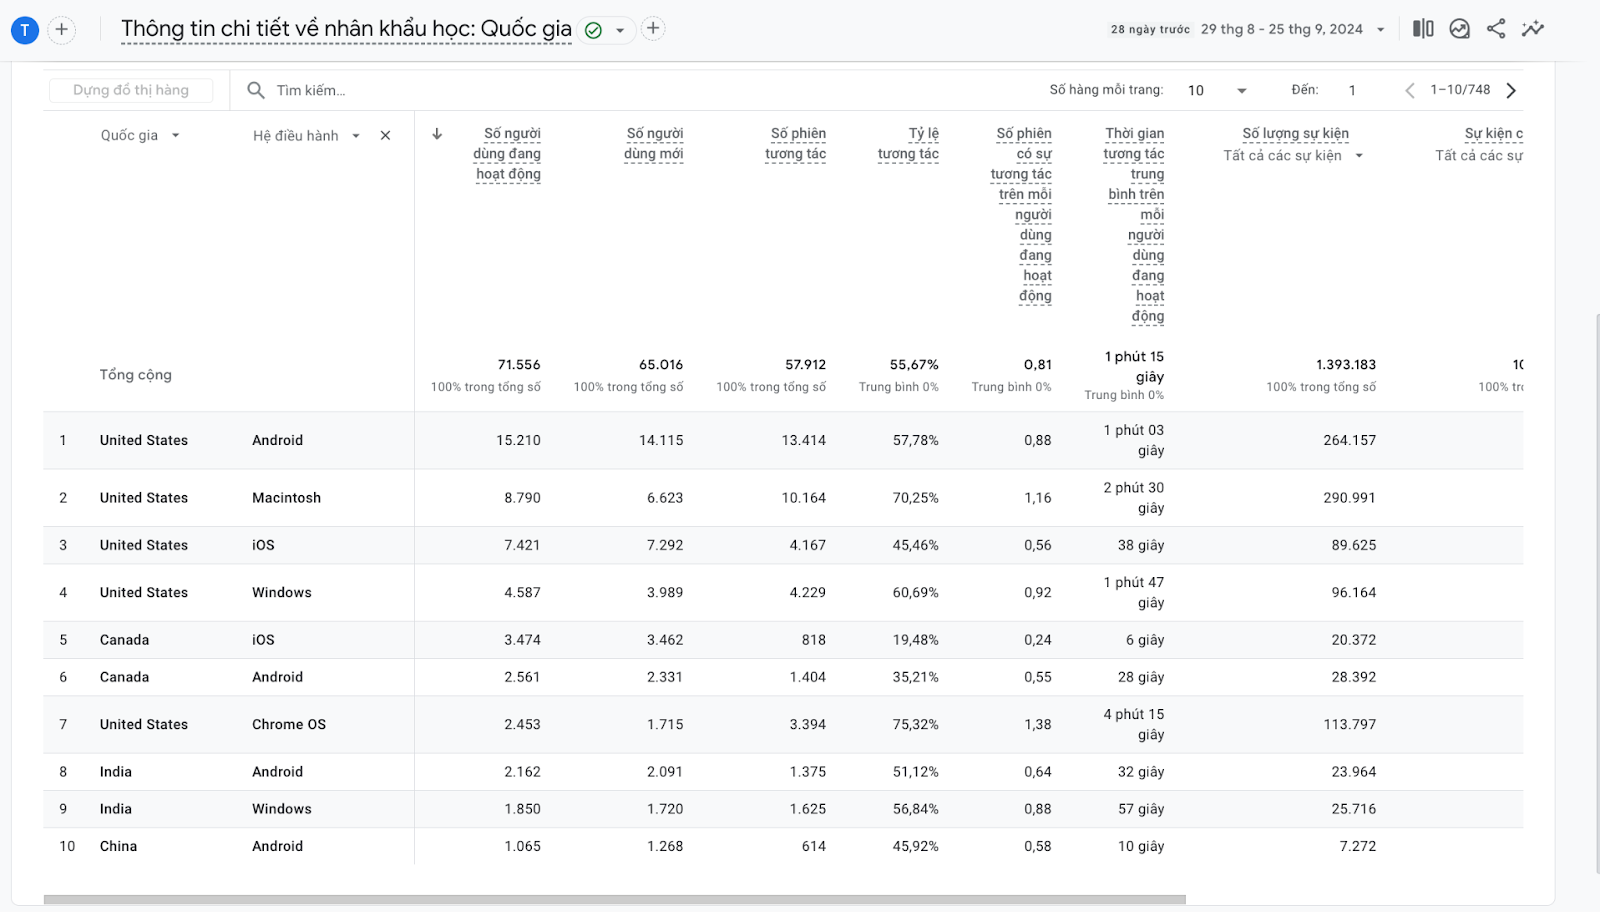This screenshot has width=1600, height=912.
Task: Remove the Hệ điều hành secondary dimension
Action: pyautogui.click(x=385, y=135)
